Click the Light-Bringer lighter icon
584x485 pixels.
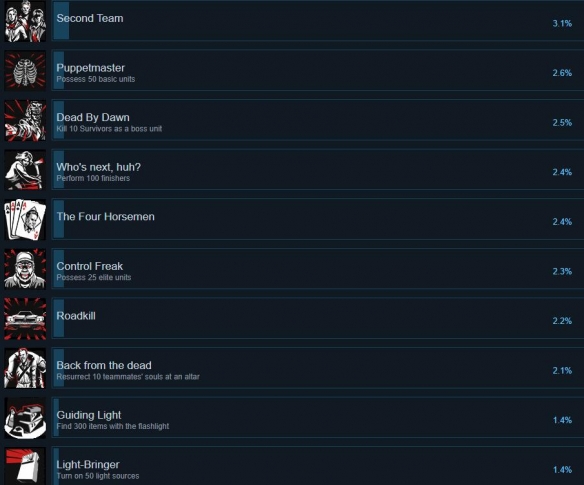pos(25,466)
